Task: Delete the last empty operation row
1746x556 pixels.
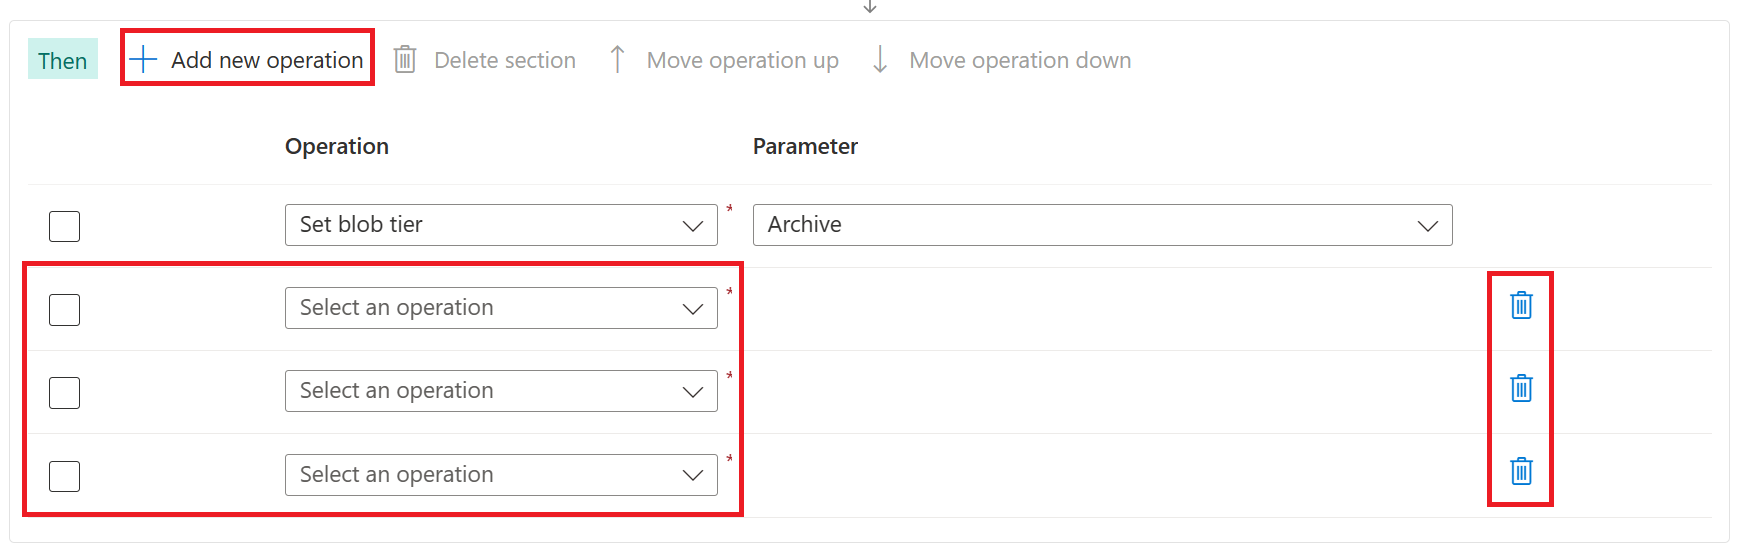Action: coord(1521,471)
